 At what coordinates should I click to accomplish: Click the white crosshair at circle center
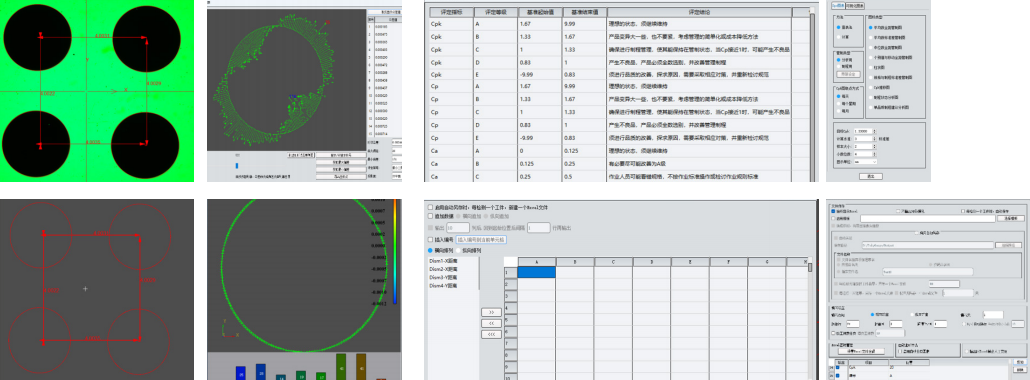coord(85,289)
